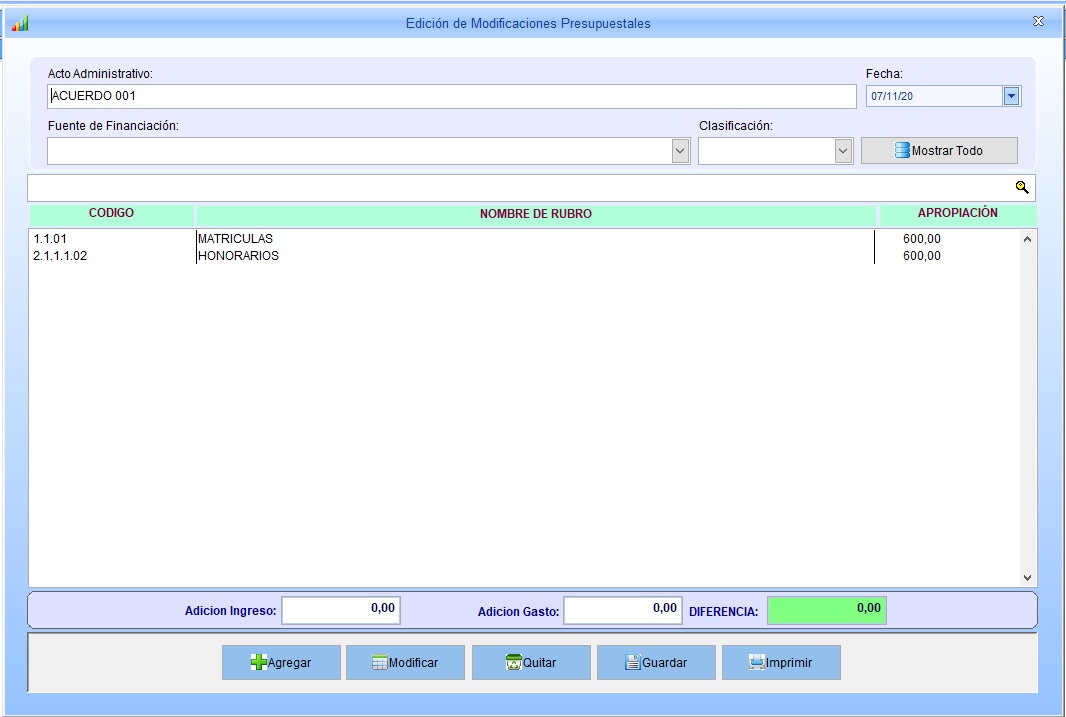The image size is (1066, 717).
Task: Click the APROPIACIÓN column header
Action: pos(957,214)
